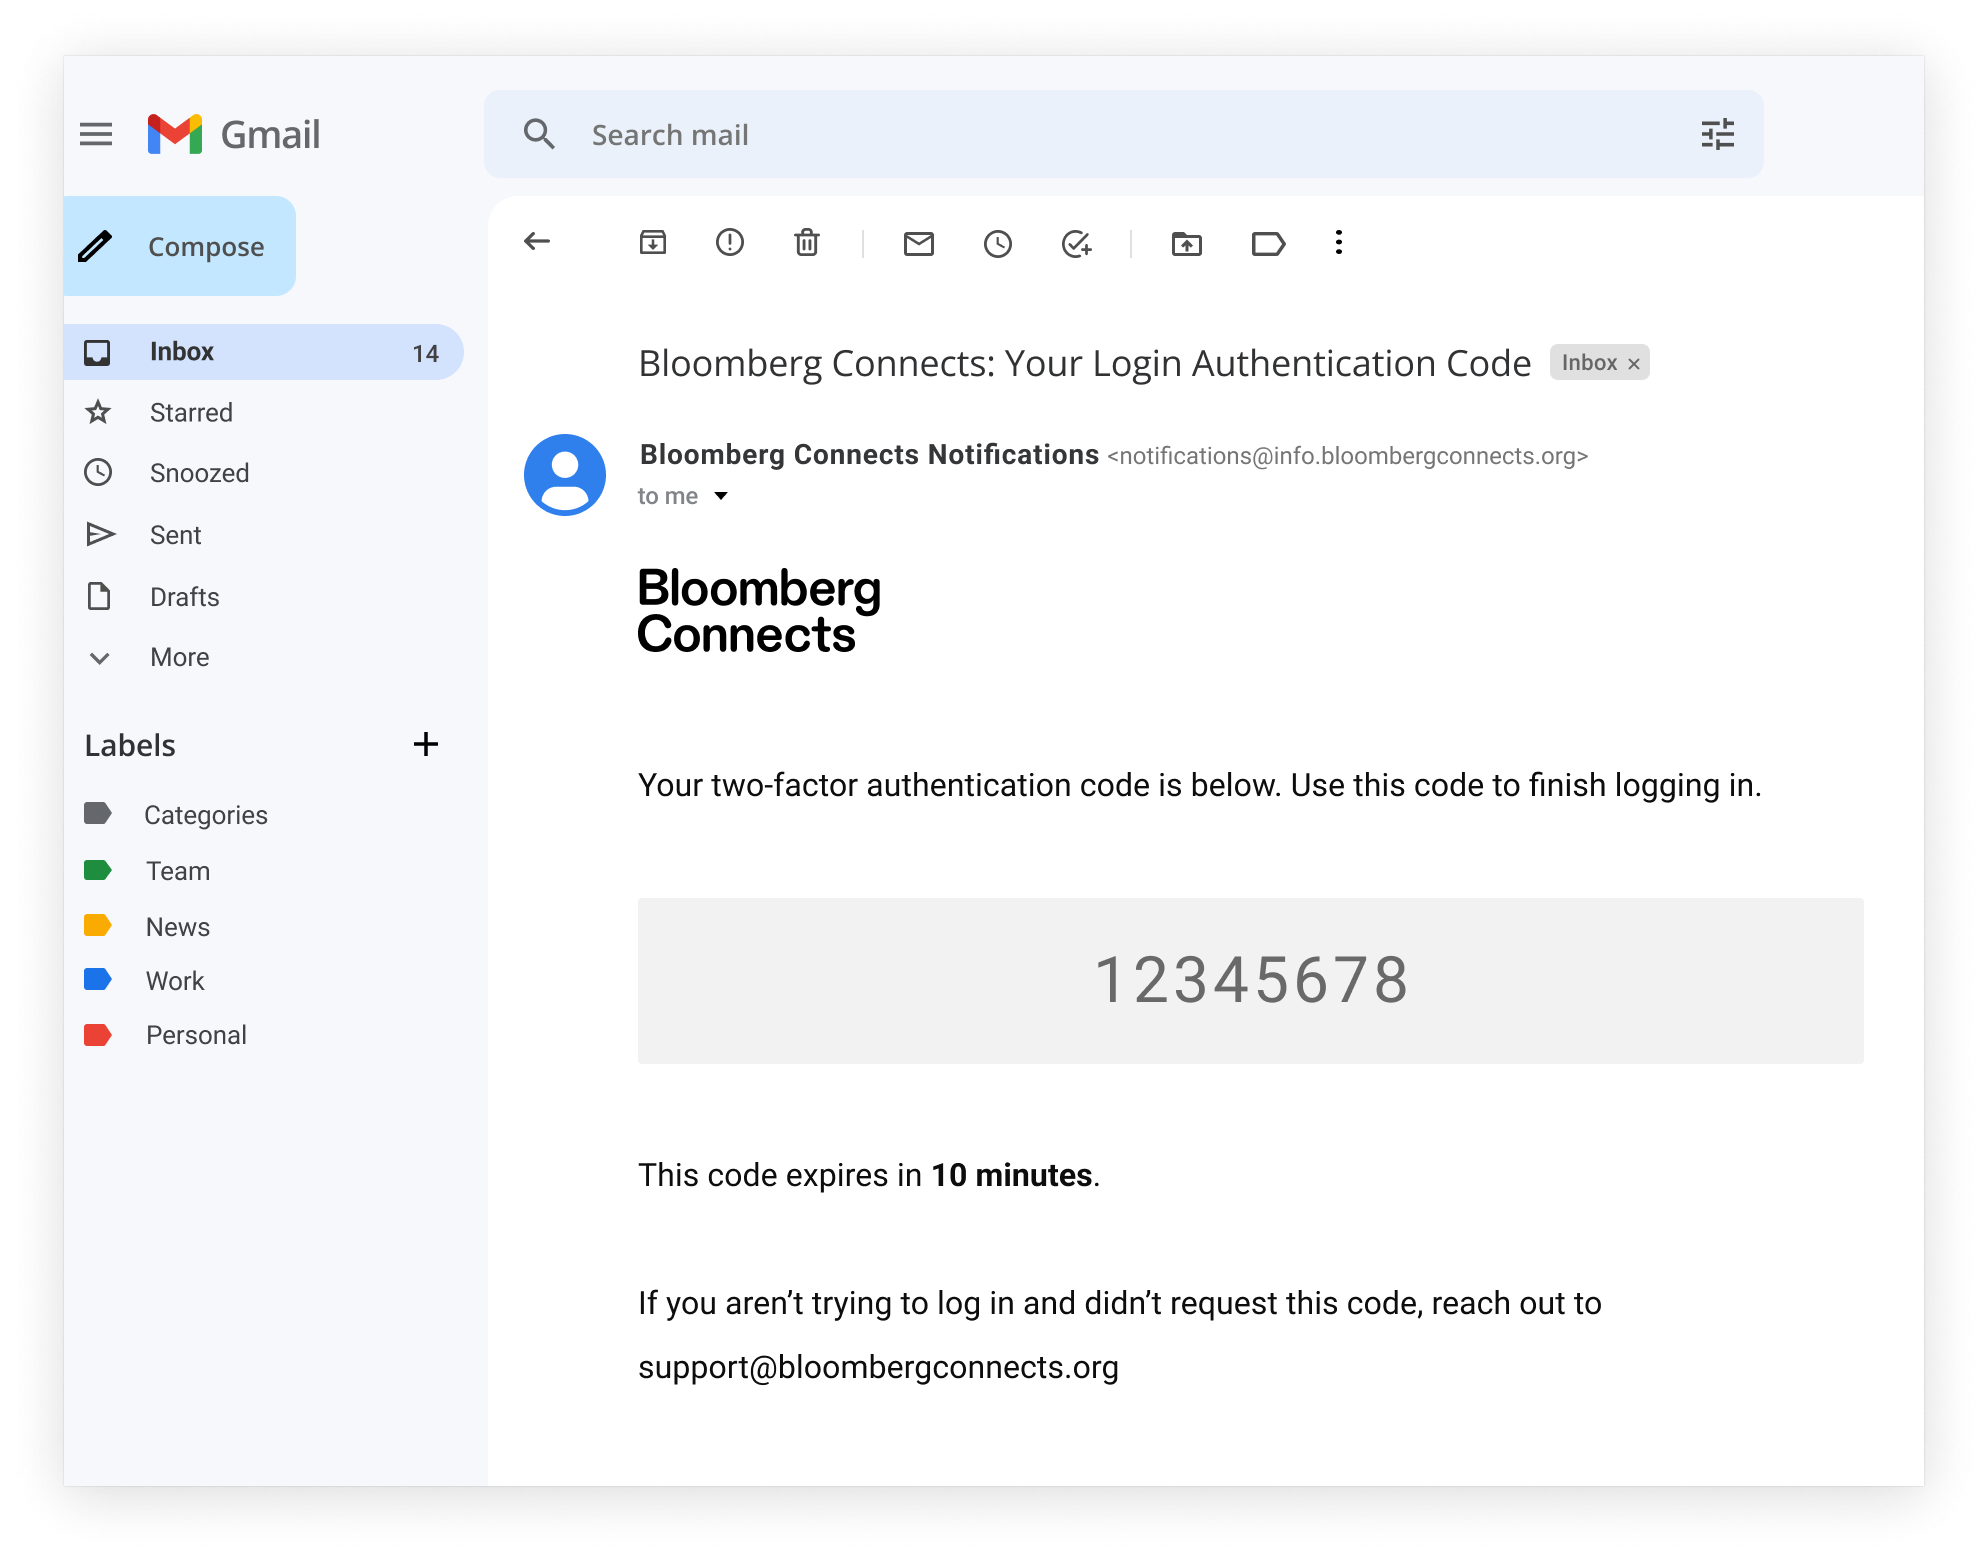Go back to the inbox with the arrow
This screenshot has width=1988, height=1558.
pos(537,242)
